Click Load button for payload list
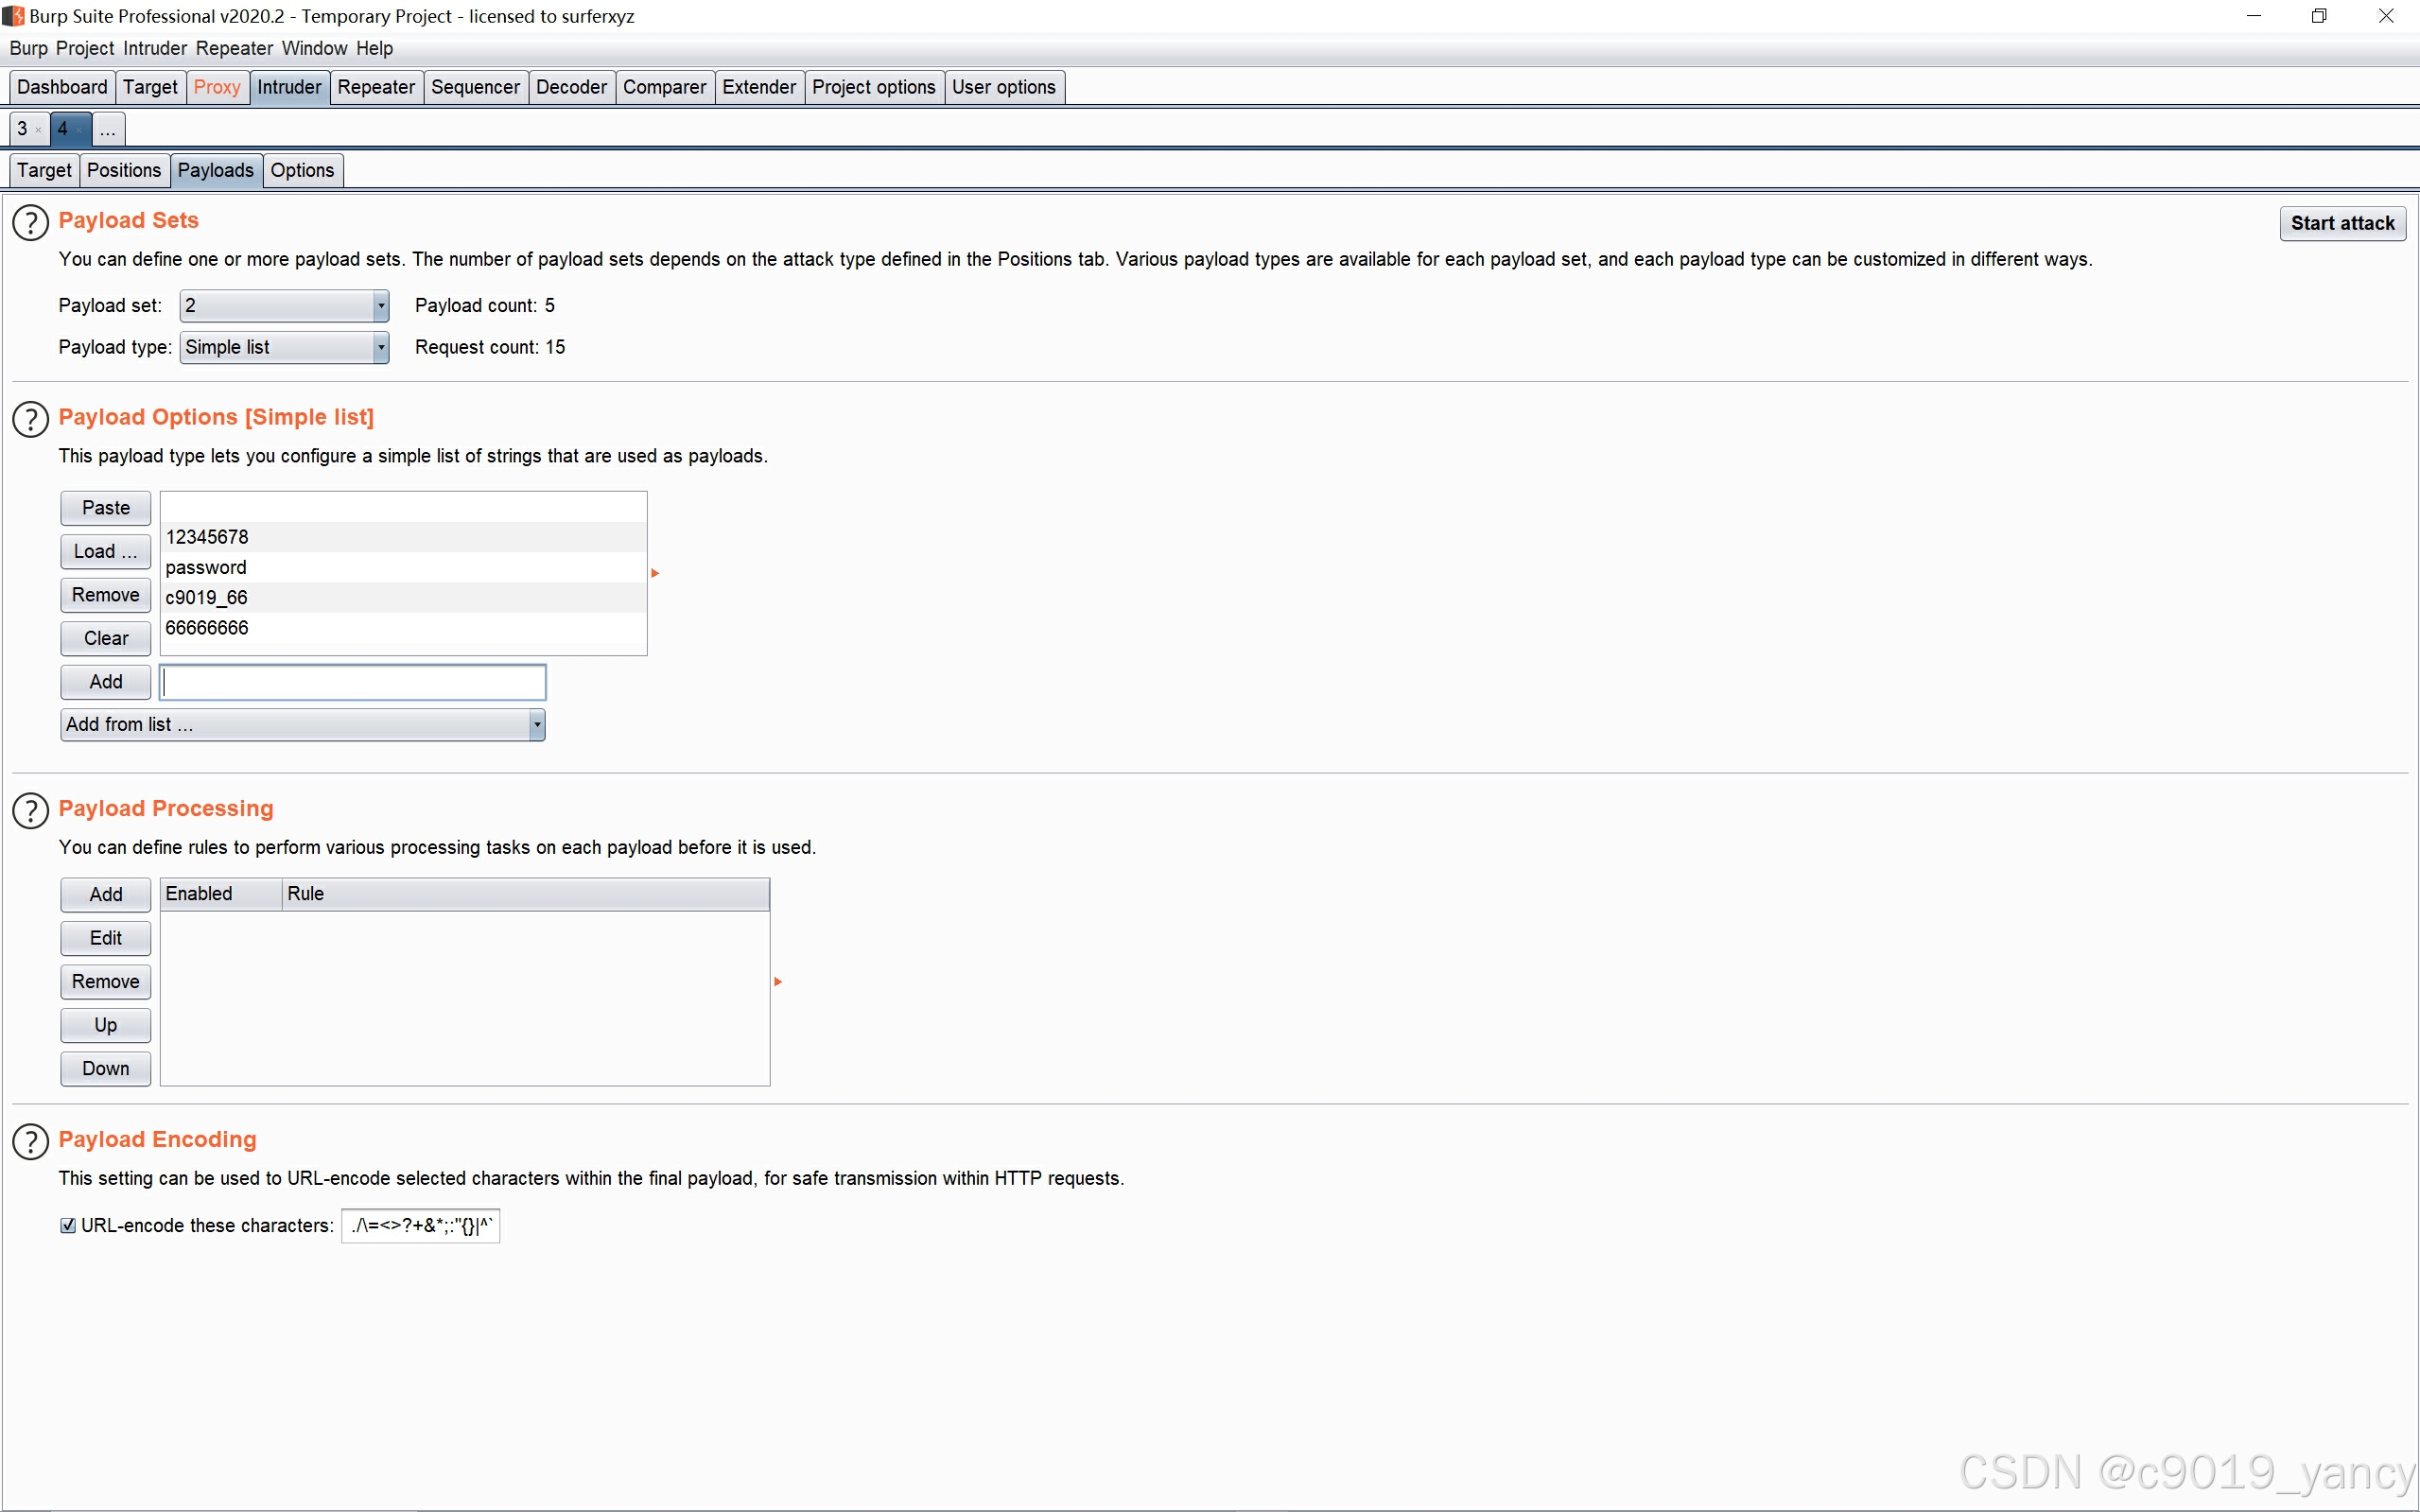 pos(105,552)
